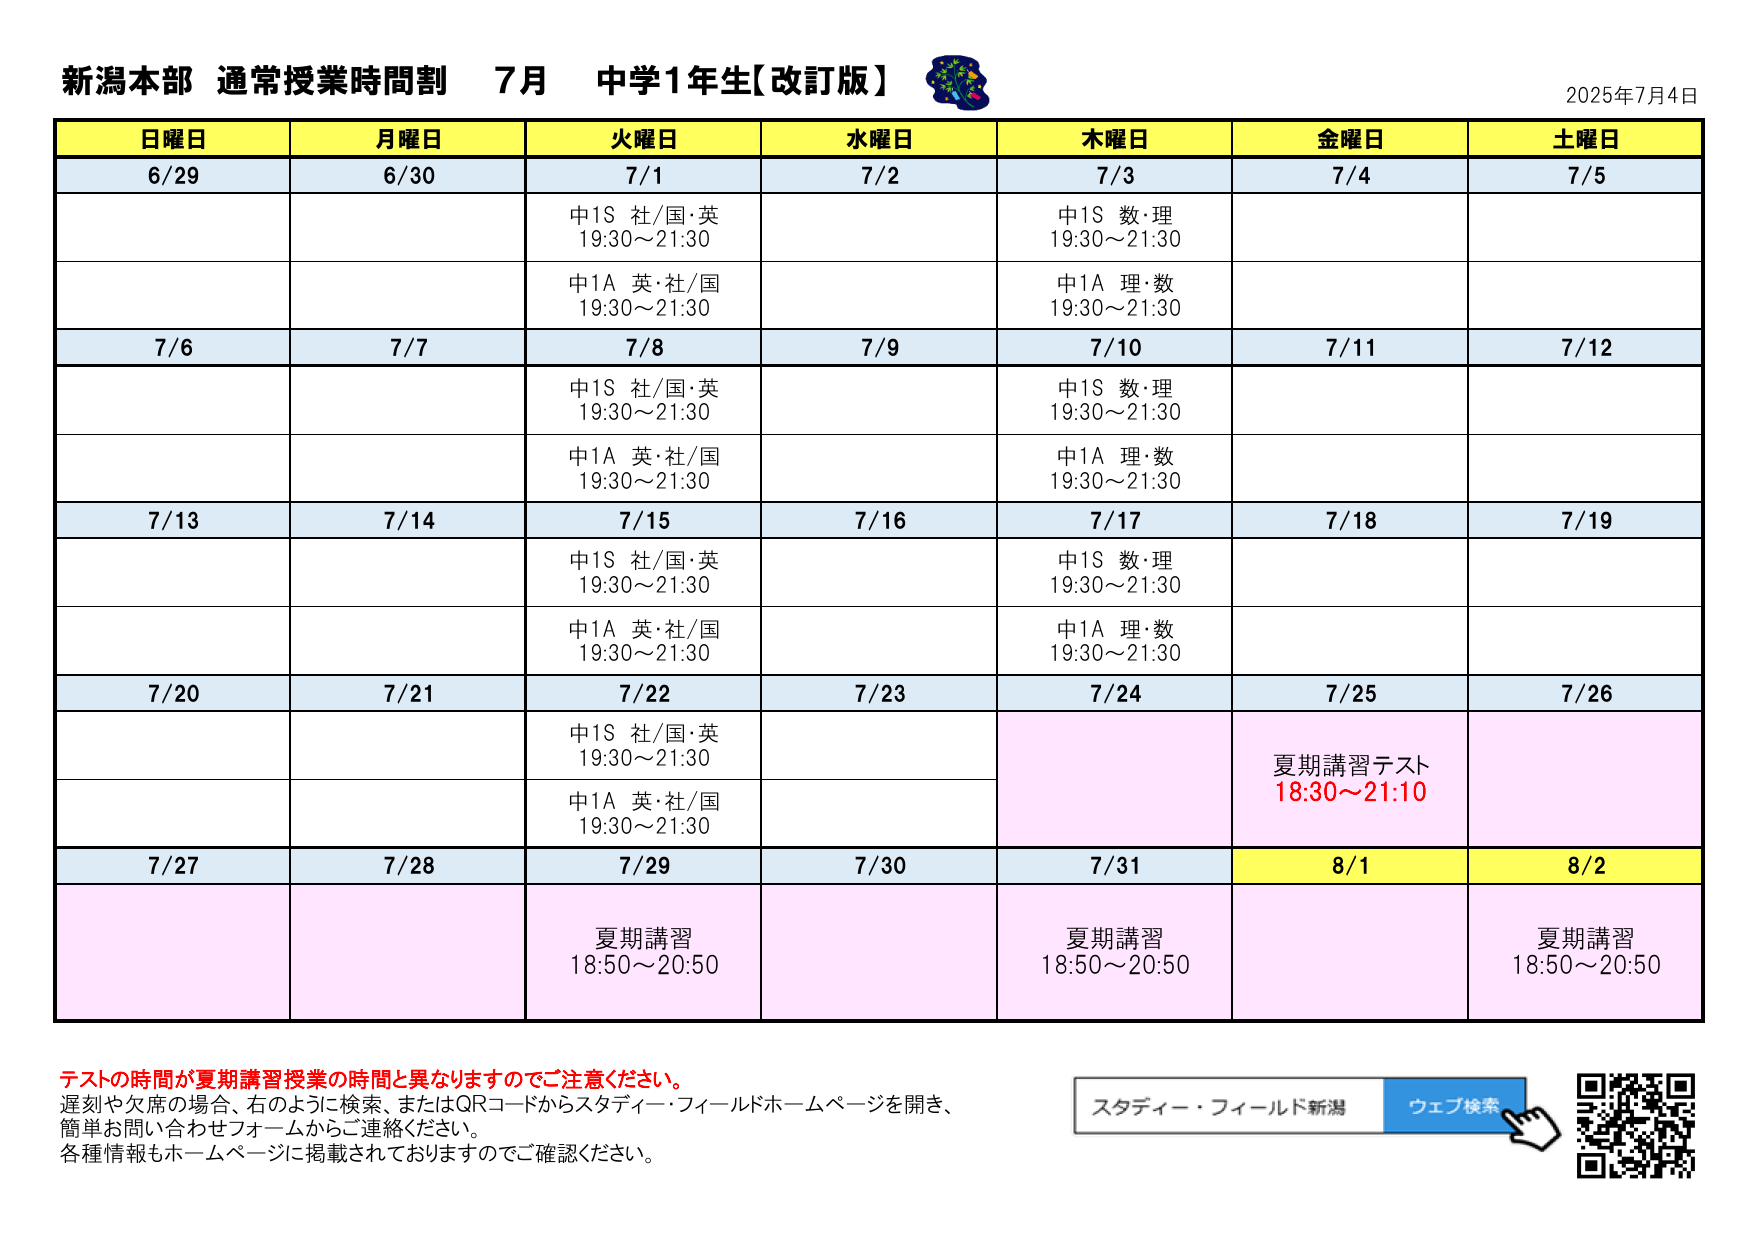Click 中1S 社/国・英 class on 7/8

(x=644, y=400)
